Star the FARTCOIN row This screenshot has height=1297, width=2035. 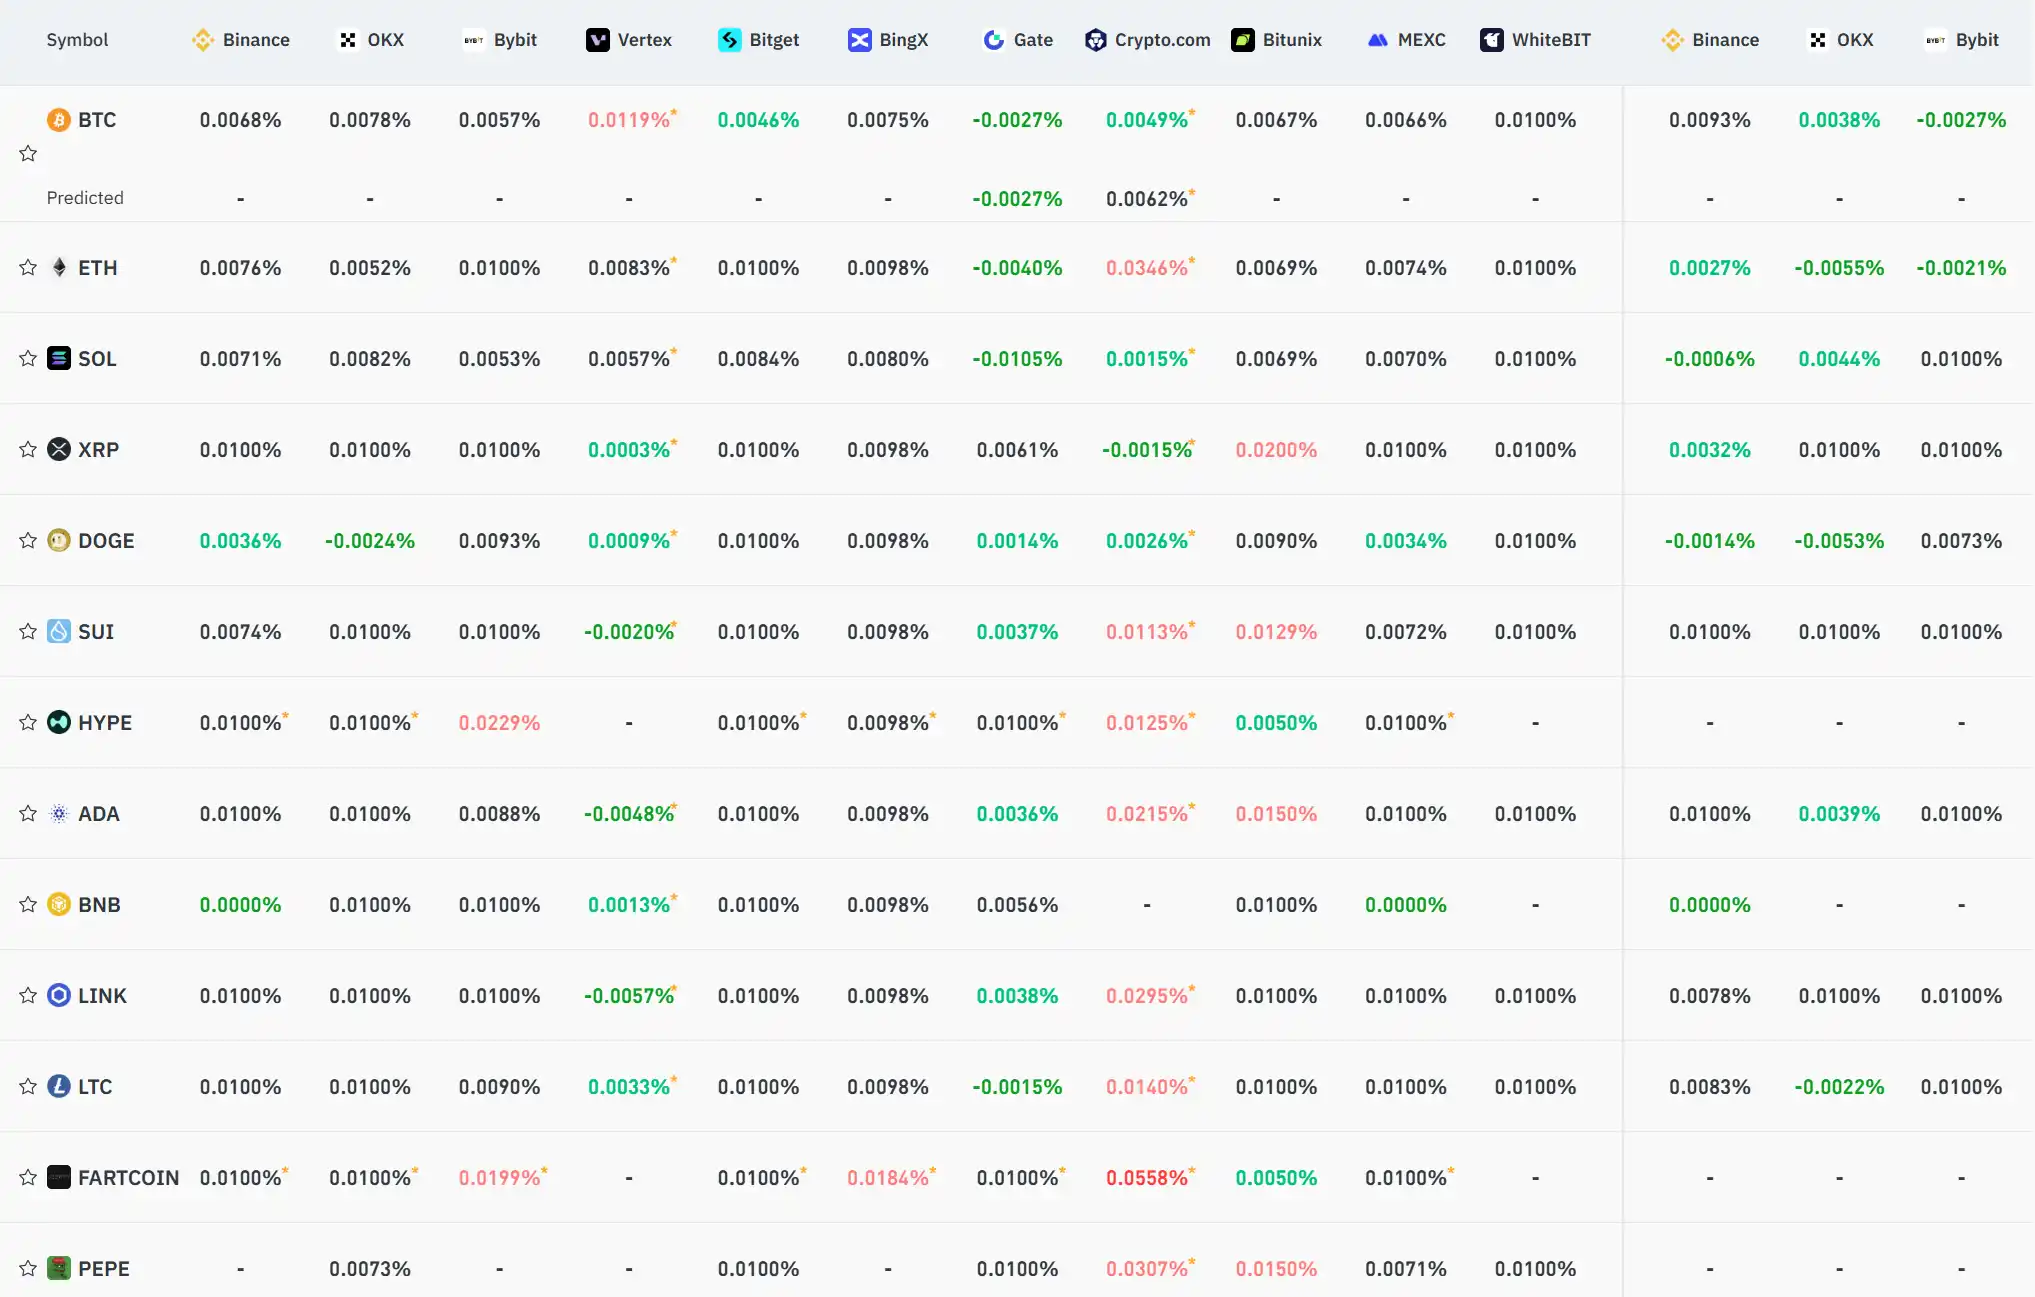28,1177
